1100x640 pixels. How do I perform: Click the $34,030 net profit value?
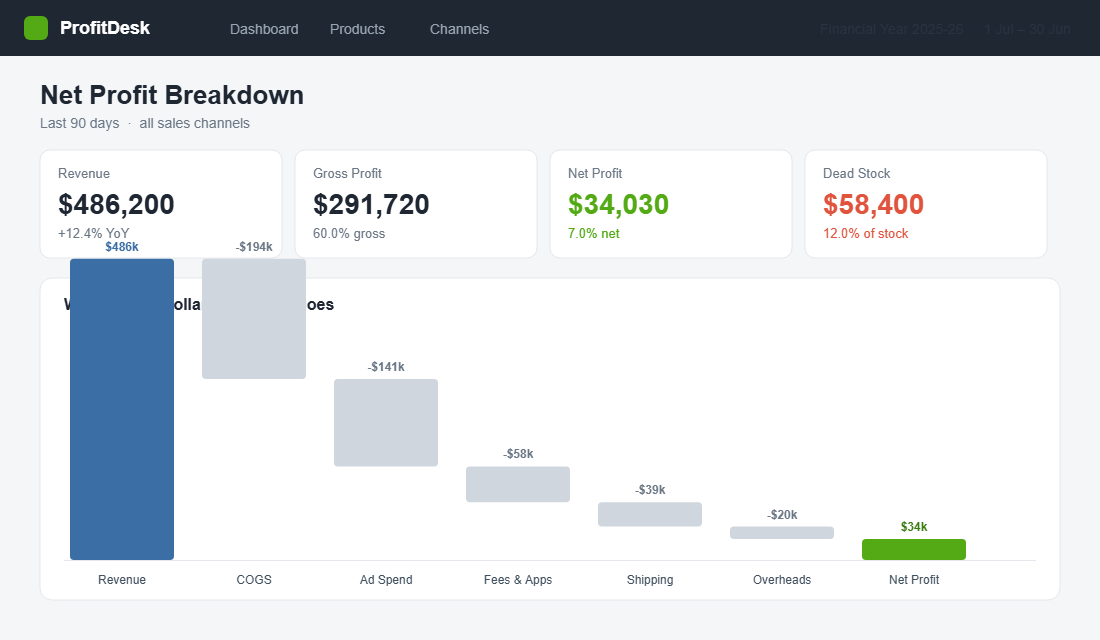(618, 204)
